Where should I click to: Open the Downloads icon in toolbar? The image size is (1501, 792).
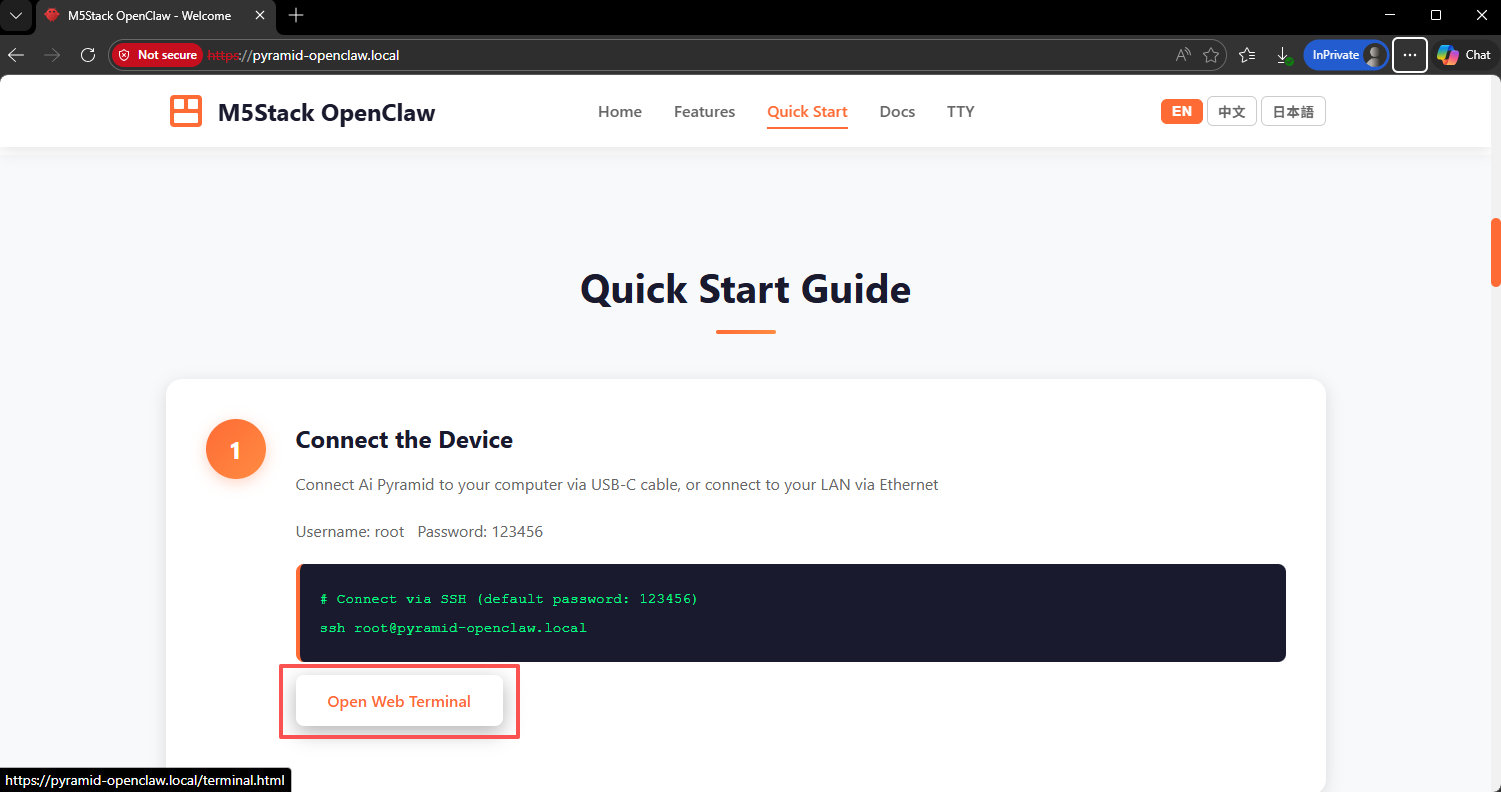point(1283,55)
